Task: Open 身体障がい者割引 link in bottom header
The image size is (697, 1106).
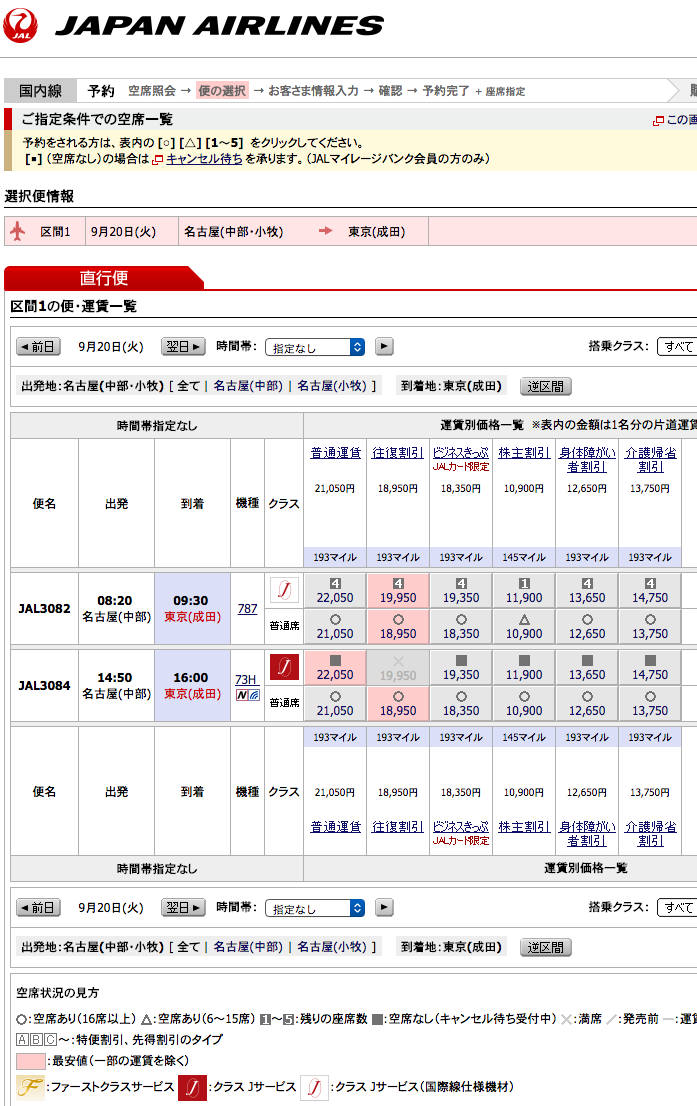Action: (587, 834)
